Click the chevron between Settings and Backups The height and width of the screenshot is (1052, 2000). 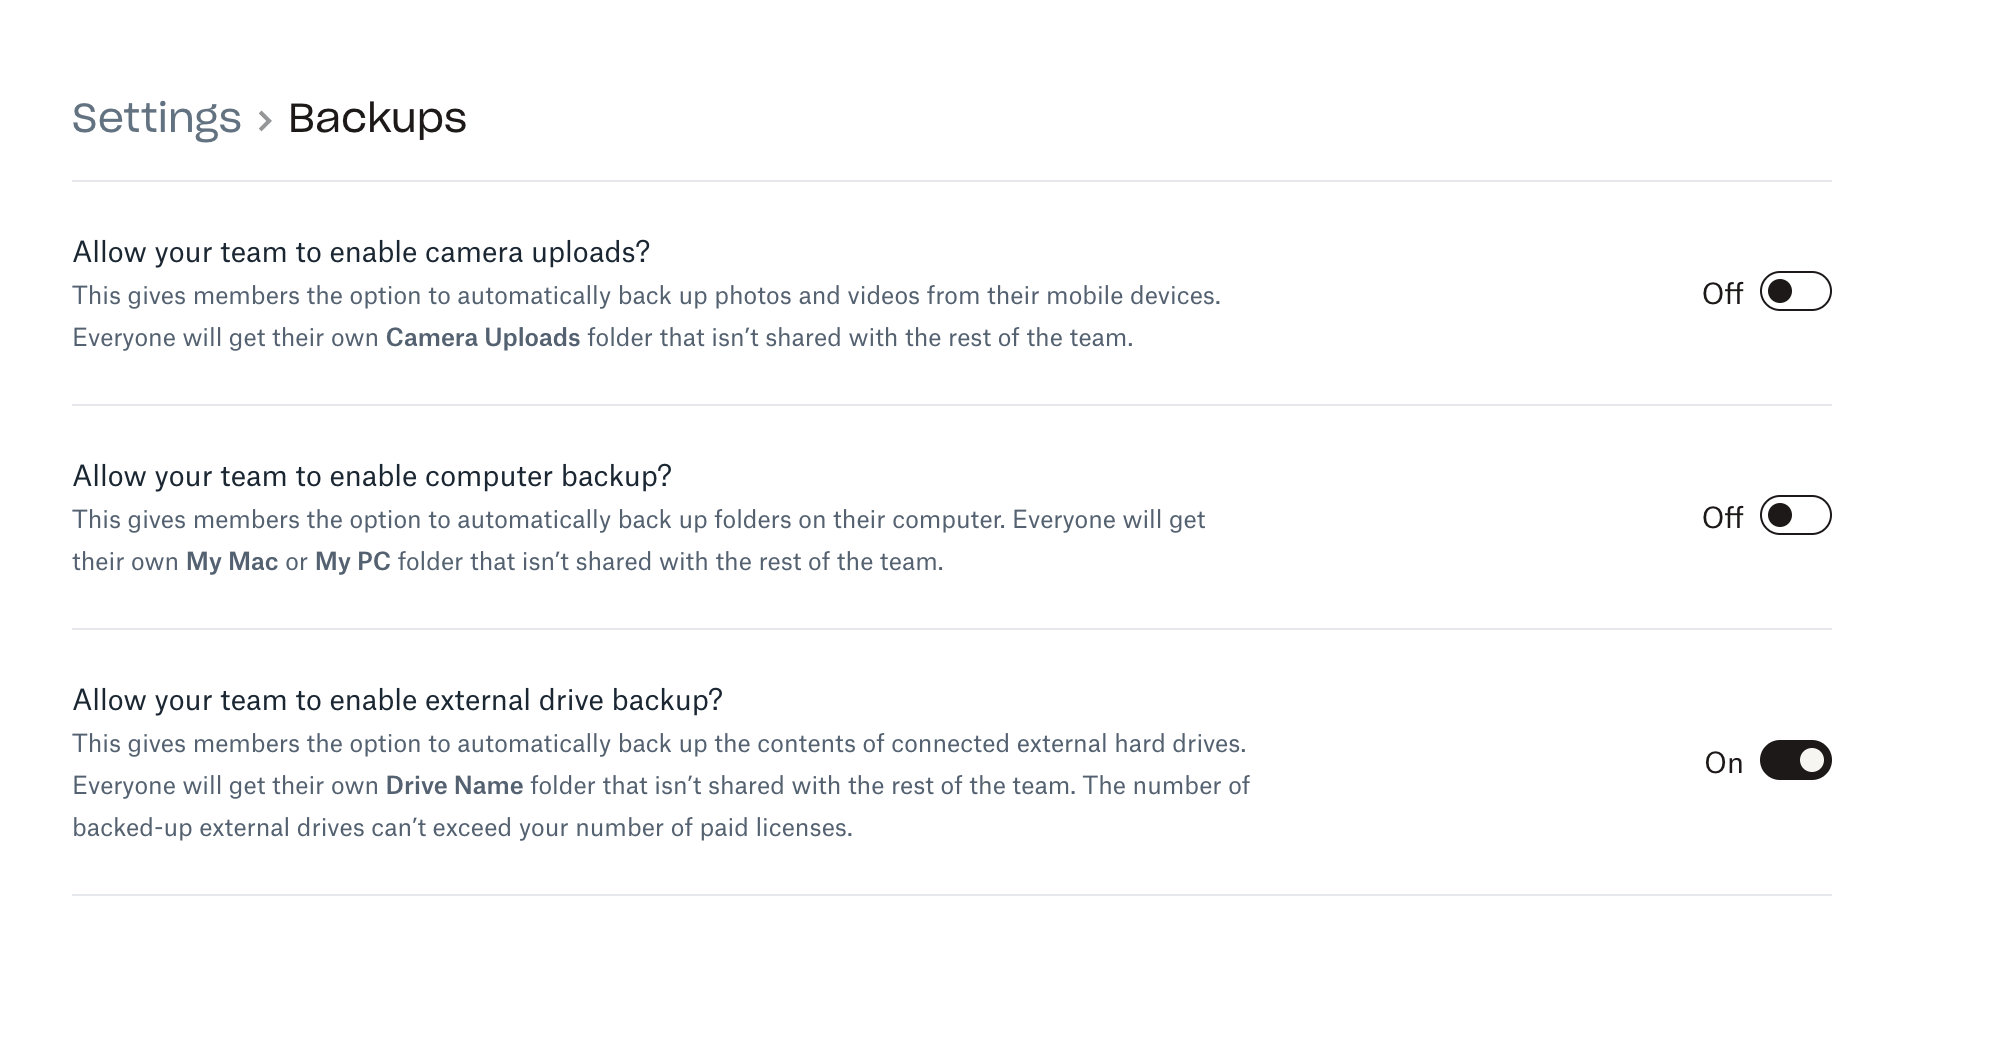pos(265,120)
